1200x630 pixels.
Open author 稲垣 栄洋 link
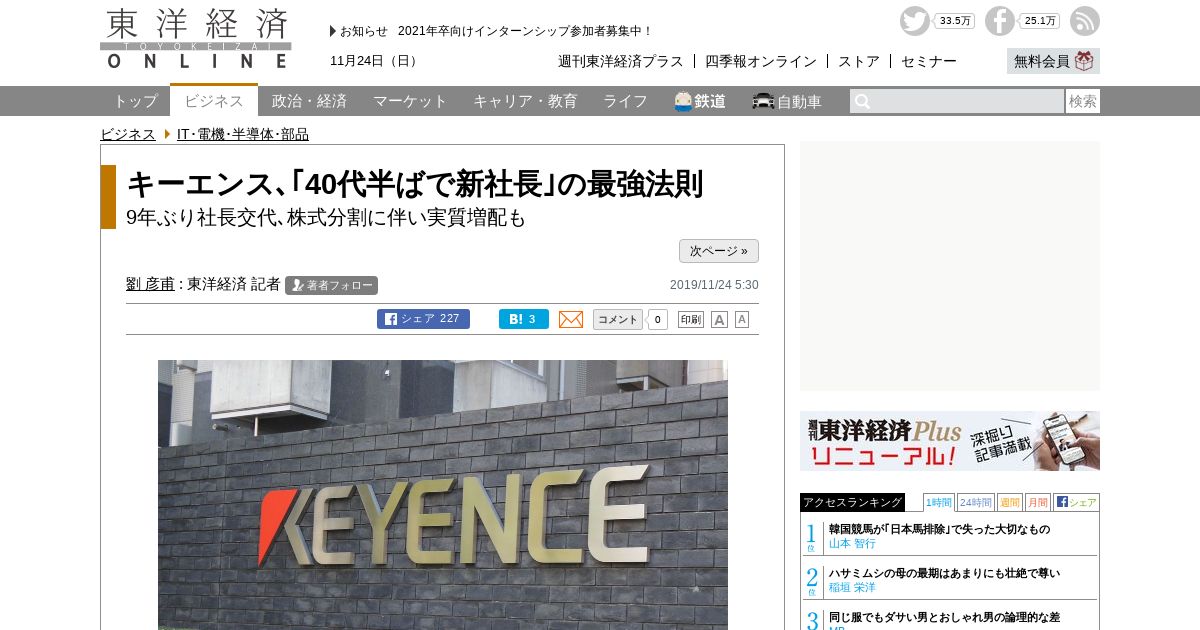tap(852, 587)
